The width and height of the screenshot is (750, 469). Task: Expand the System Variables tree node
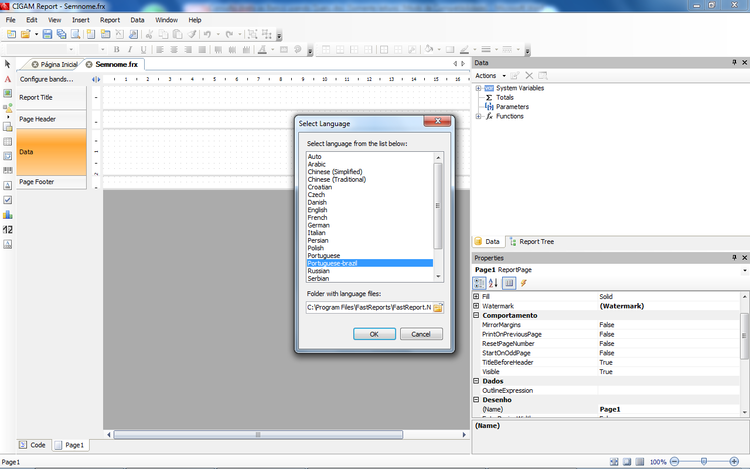(x=478, y=88)
